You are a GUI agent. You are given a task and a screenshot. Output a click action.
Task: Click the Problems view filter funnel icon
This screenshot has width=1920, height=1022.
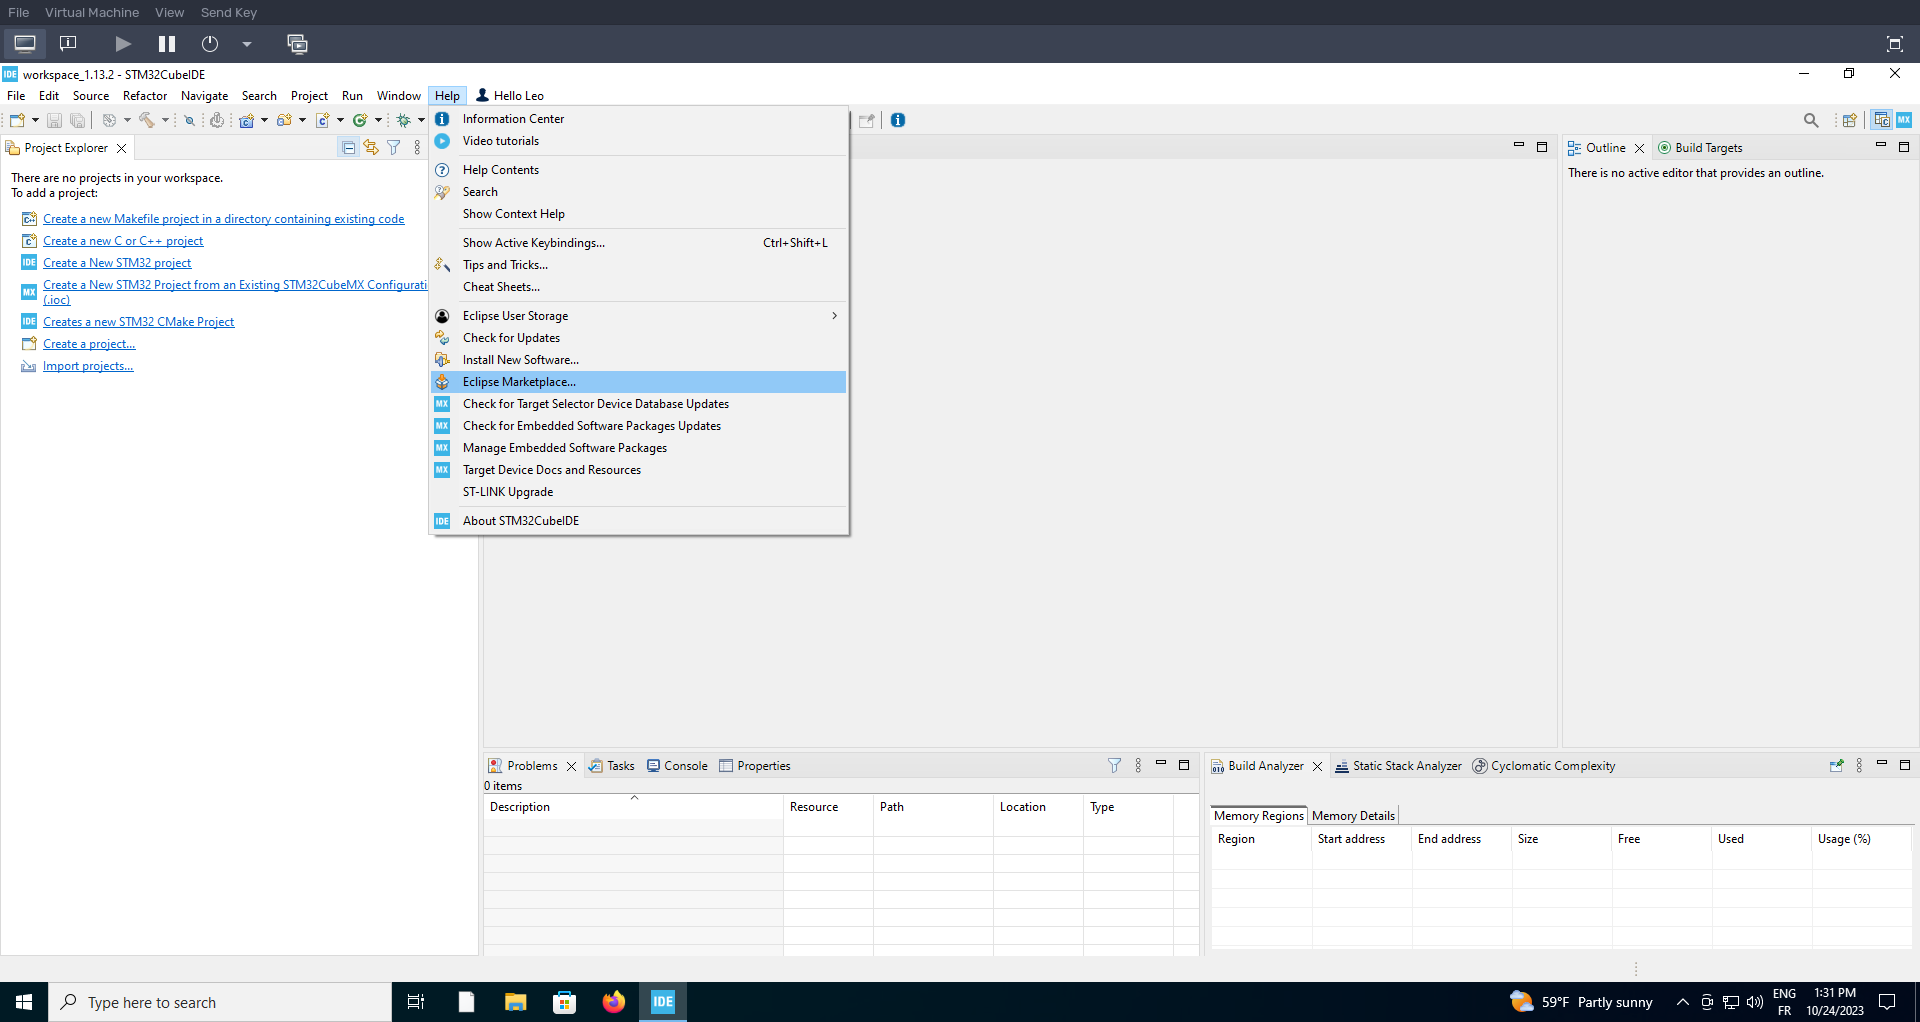click(x=1114, y=766)
